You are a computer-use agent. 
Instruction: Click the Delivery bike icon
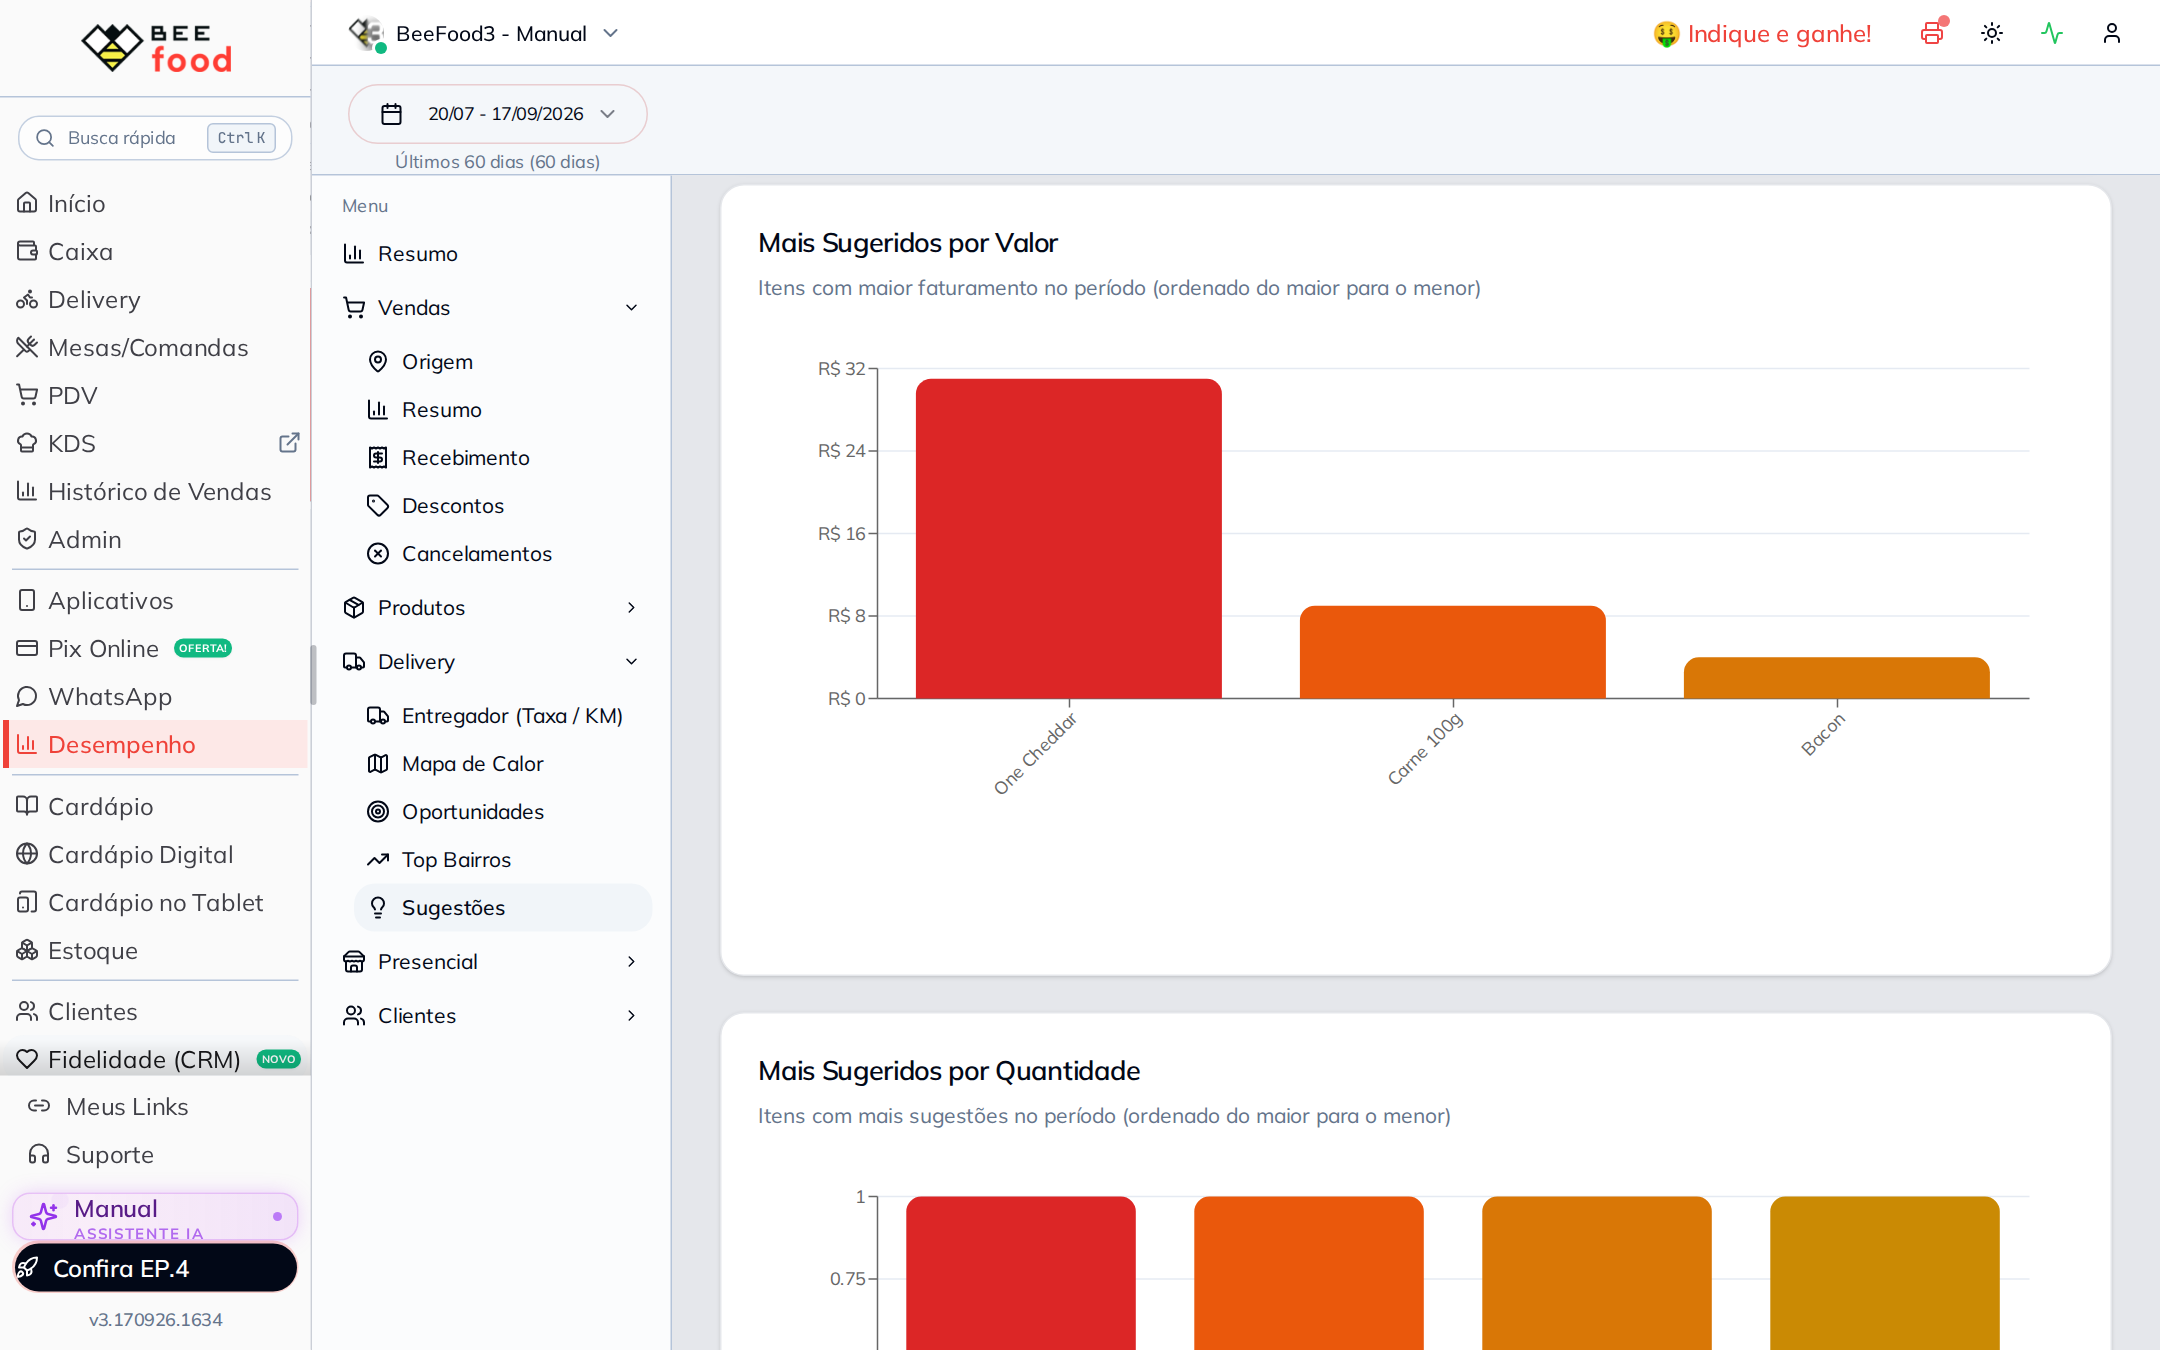(27, 299)
